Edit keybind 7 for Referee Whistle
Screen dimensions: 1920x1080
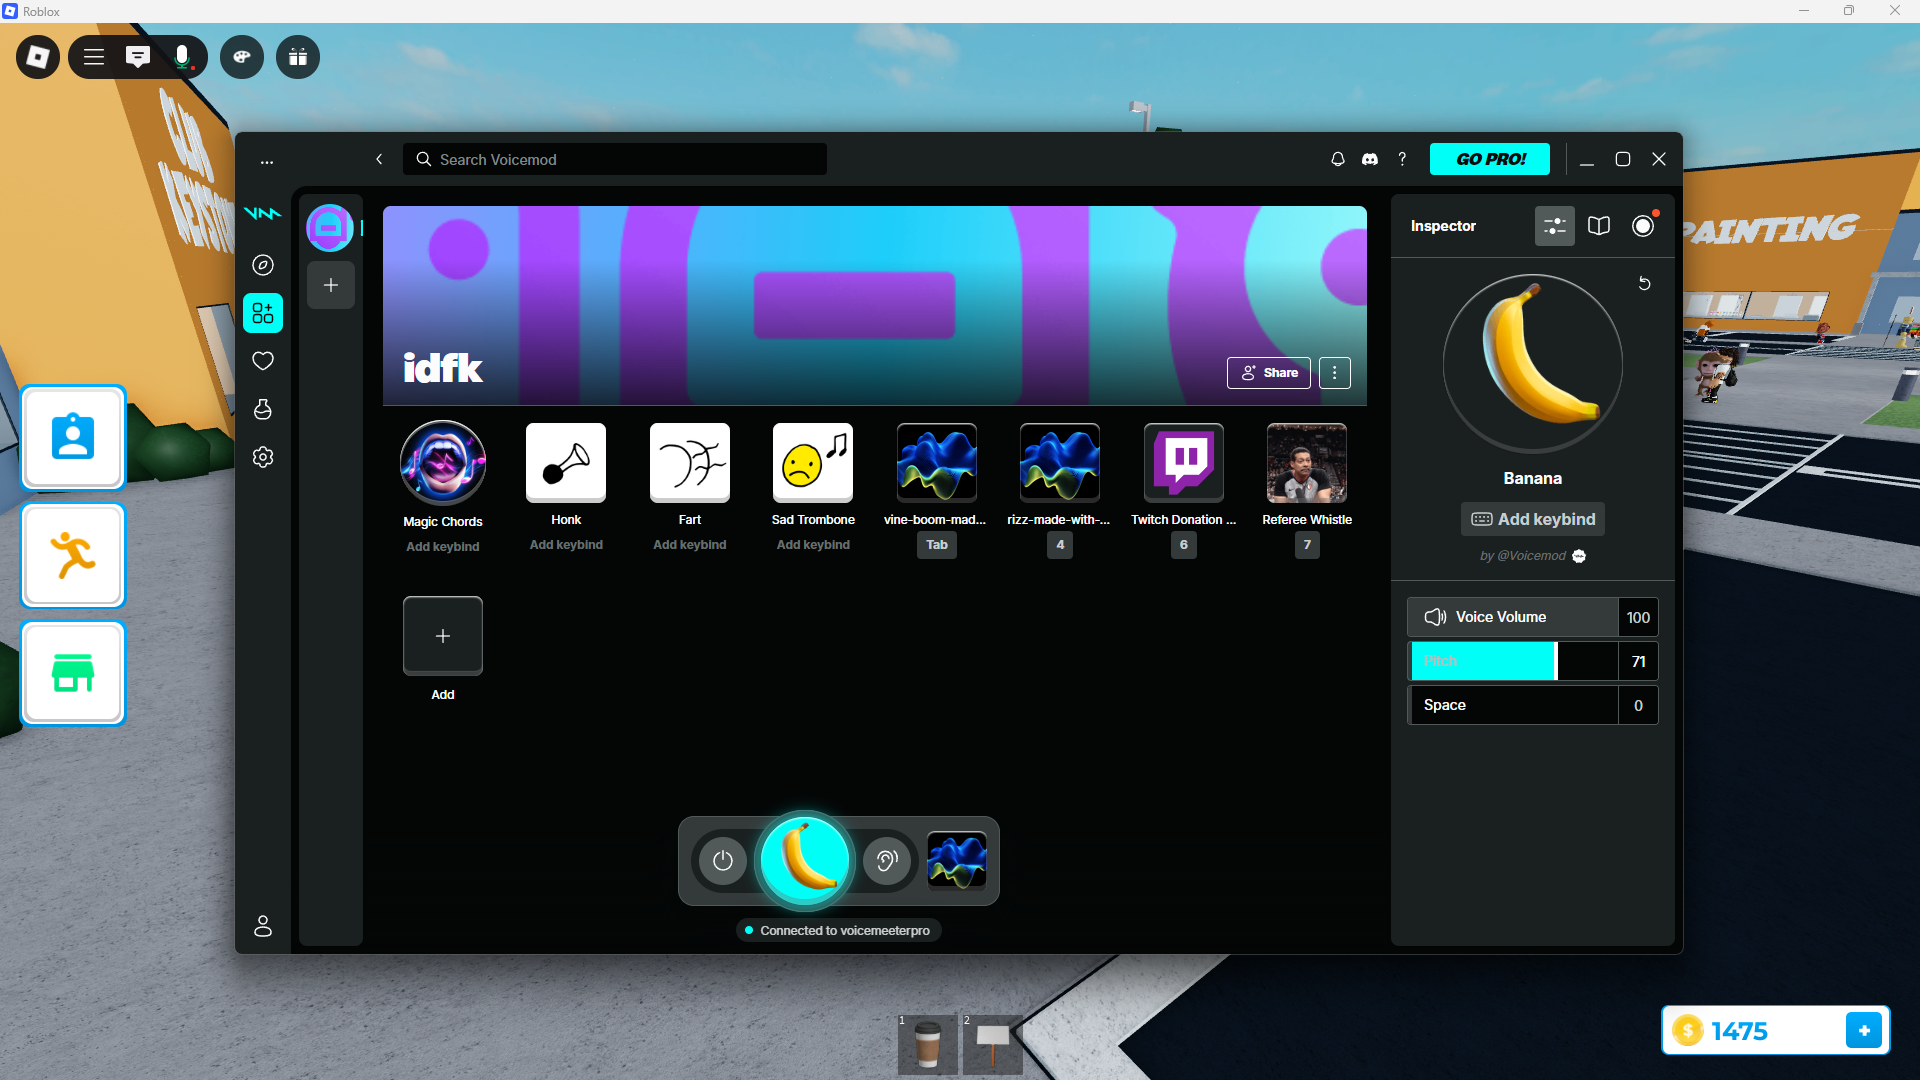(x=1307, y=545)
